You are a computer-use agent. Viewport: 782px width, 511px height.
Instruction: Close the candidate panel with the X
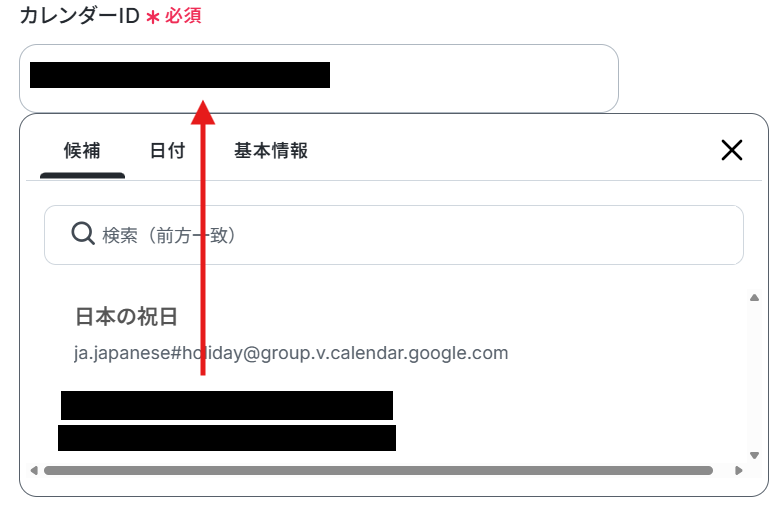click(x=732, y=150)
